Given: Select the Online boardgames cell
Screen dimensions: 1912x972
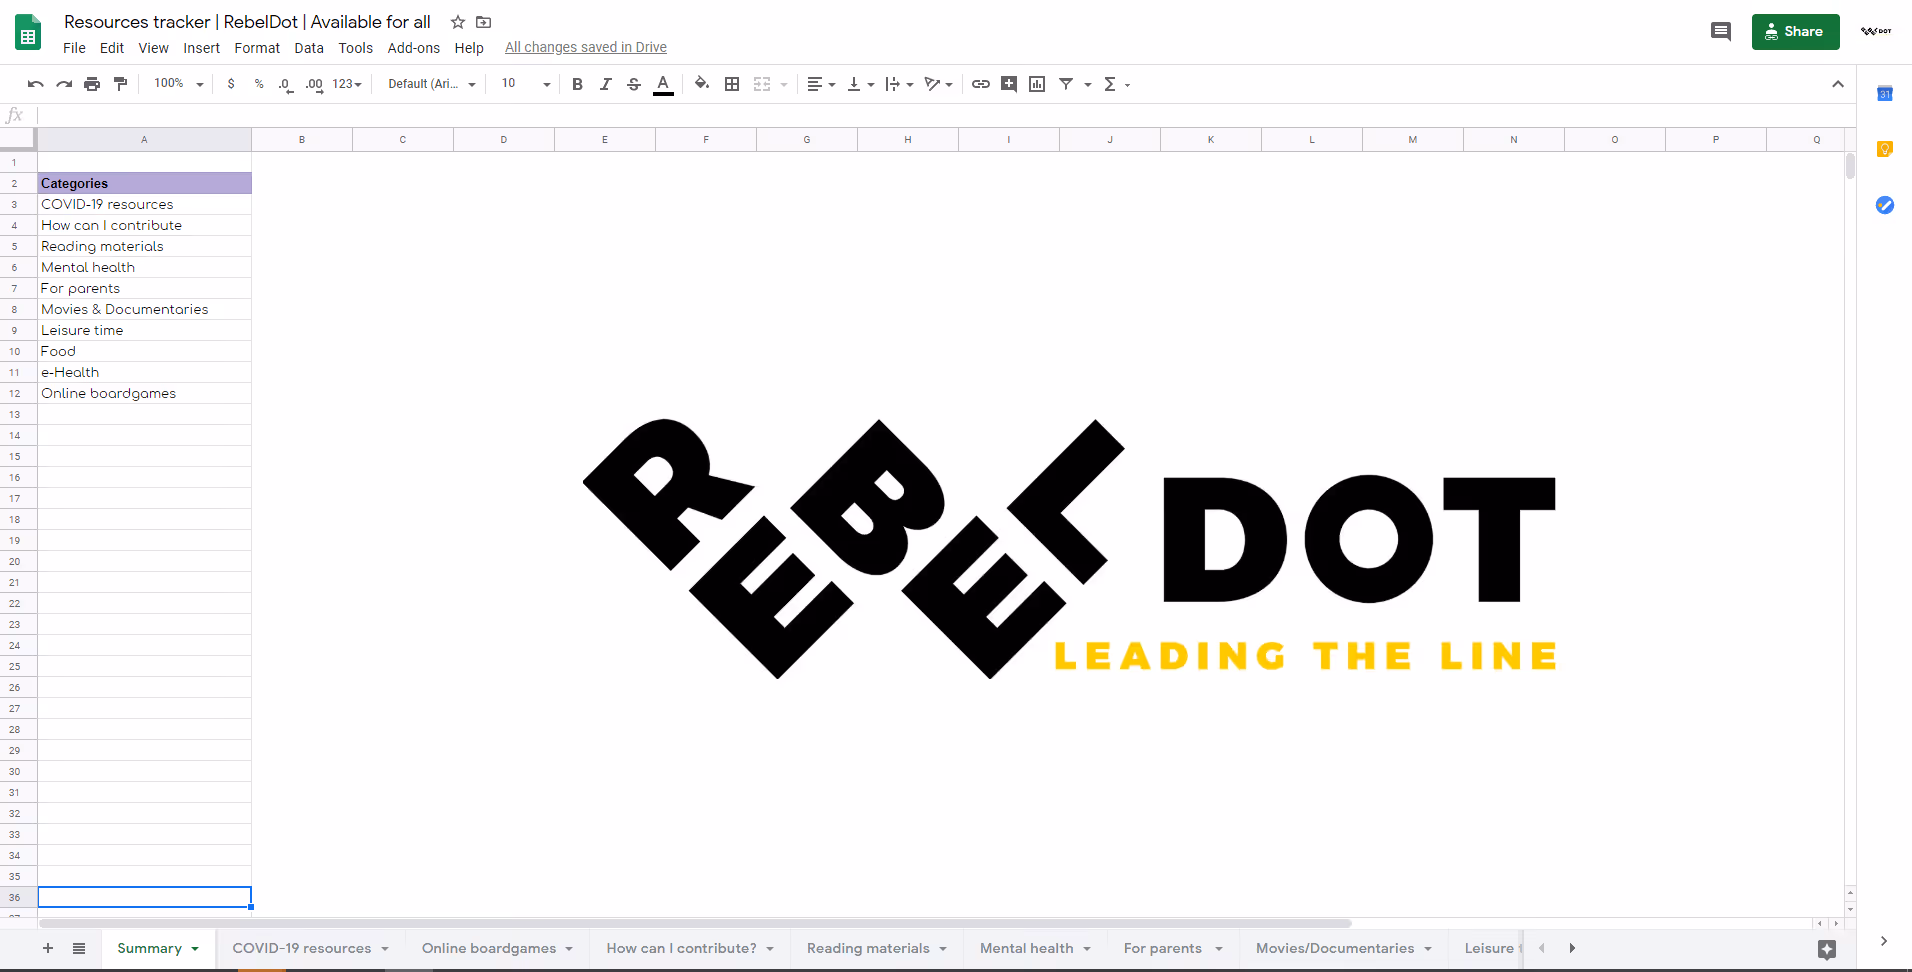Looking at the screenshot, I should [x=145, y=393].
